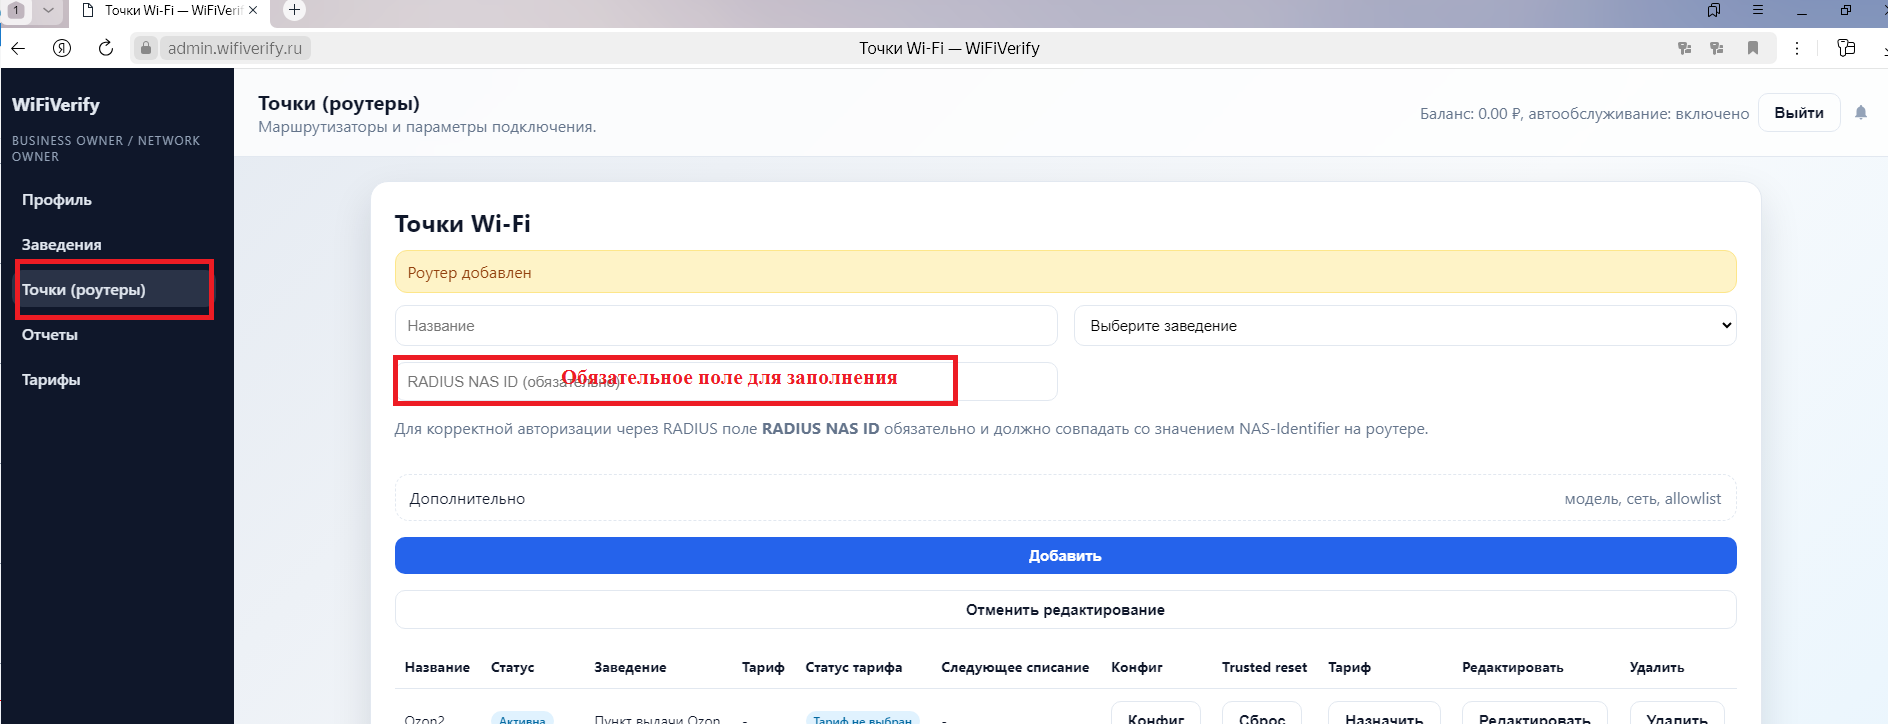This screenshot has height=724, width=1888.
Task: Click the admin.wifiverify.ru address field
Action: [235, 48]
